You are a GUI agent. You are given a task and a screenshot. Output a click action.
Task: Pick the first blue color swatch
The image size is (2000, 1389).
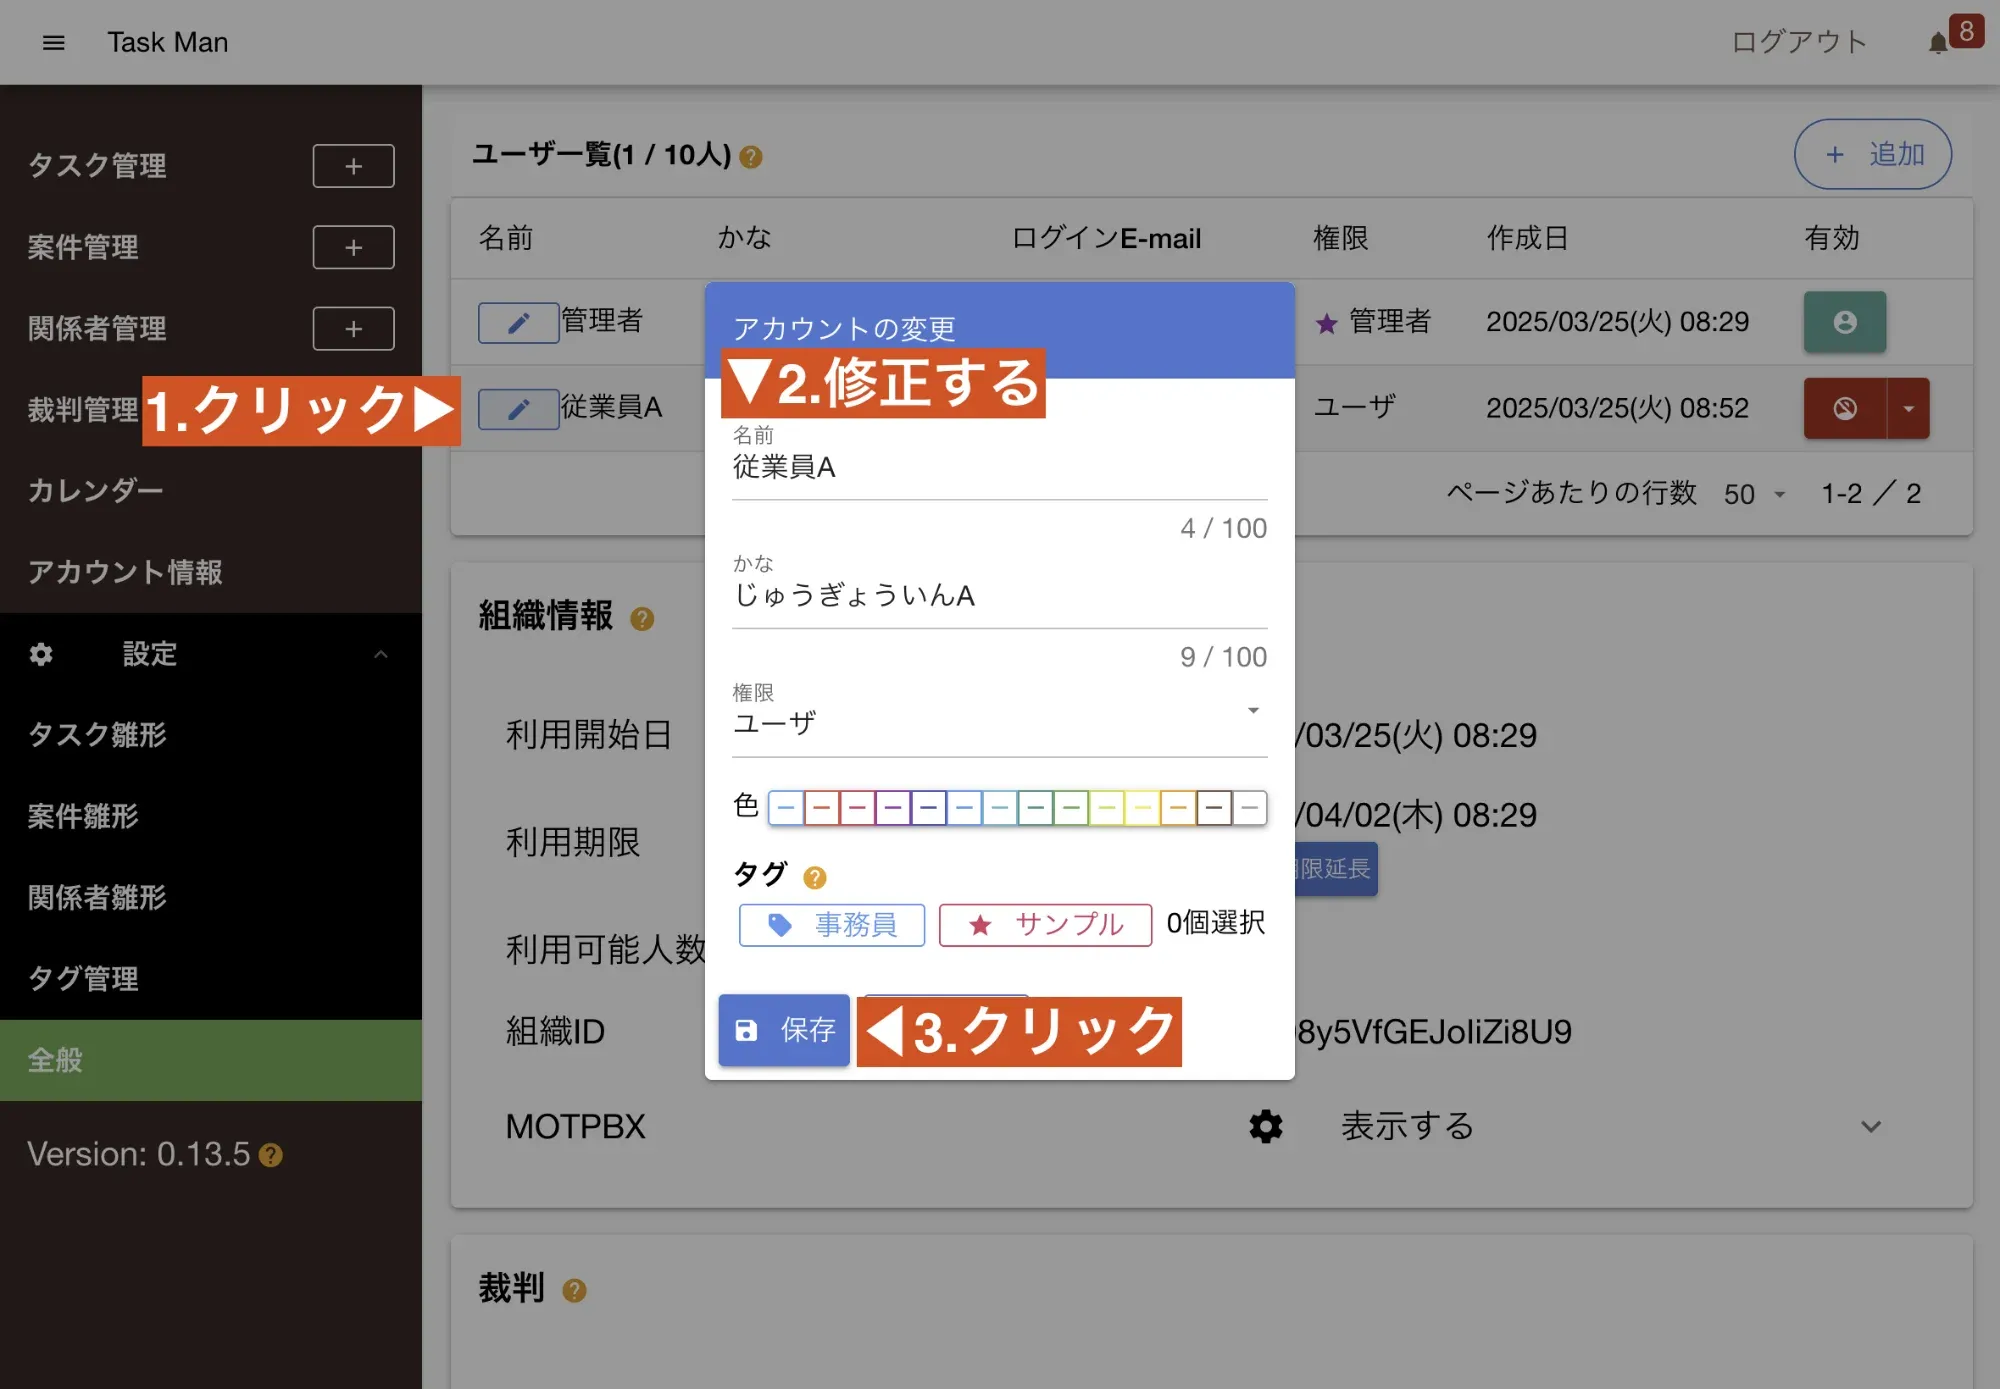[786, 807]
